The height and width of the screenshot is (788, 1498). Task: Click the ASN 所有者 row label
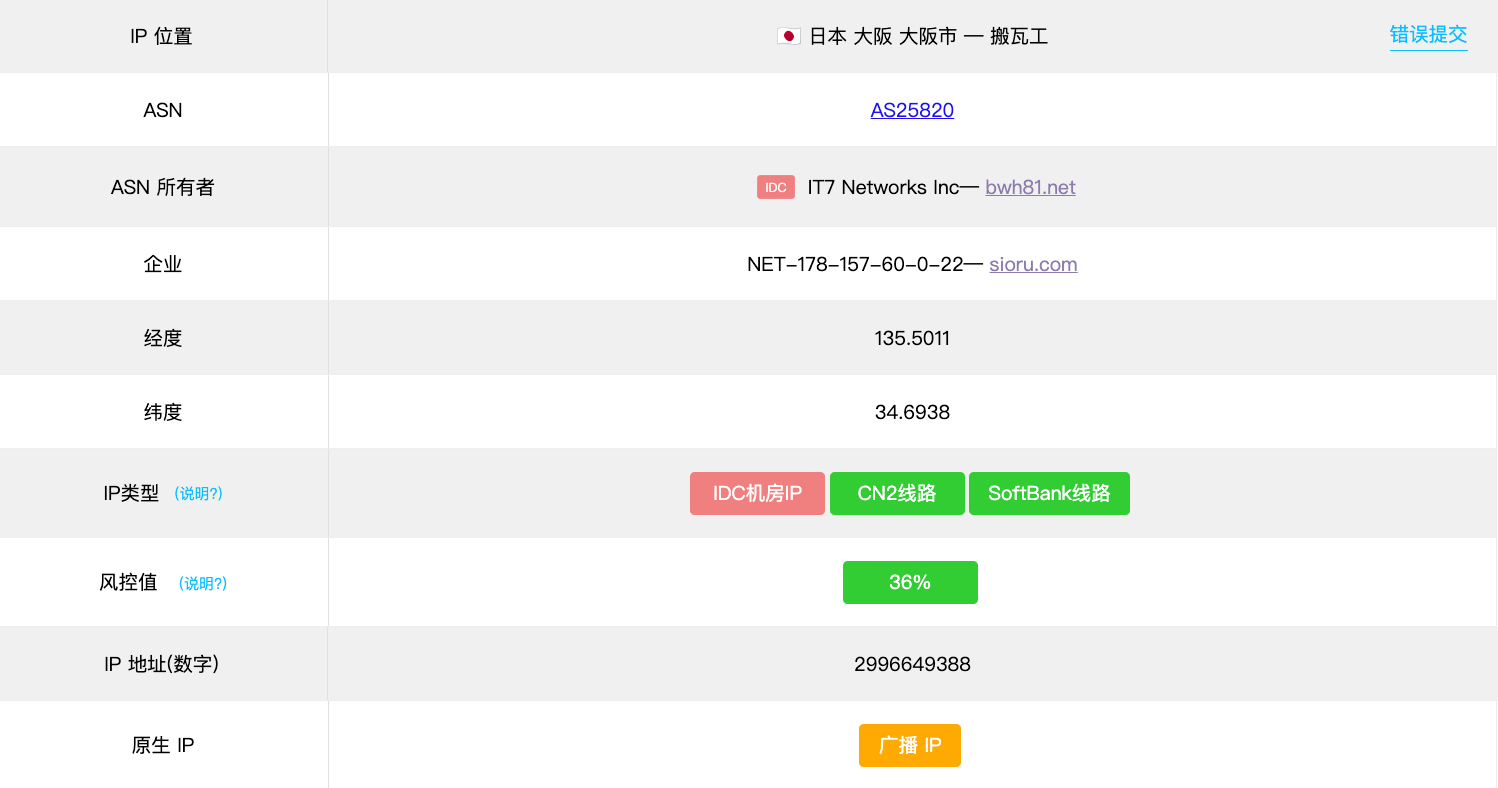(163, 187)
